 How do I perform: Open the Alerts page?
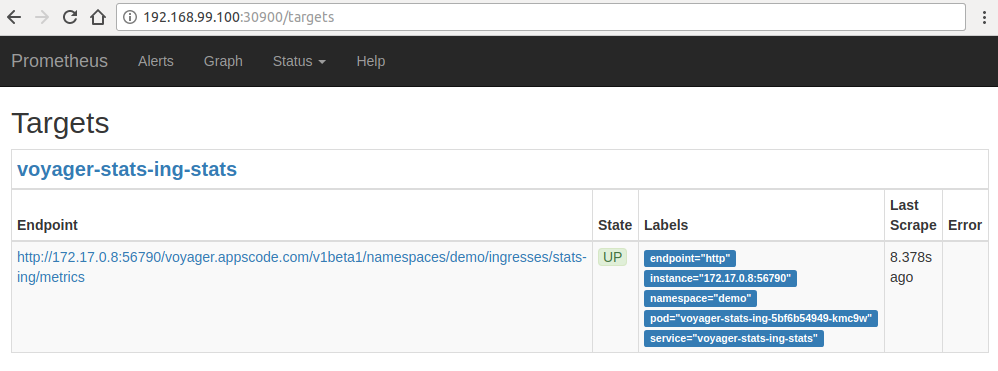pos(156,61)
